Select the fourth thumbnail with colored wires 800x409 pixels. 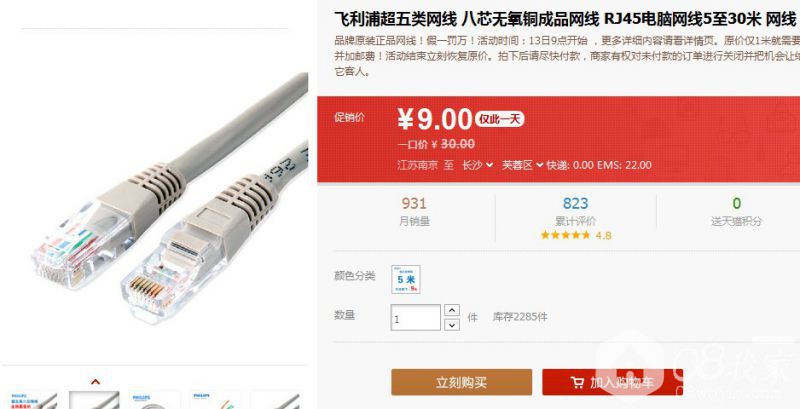[215, 400]
